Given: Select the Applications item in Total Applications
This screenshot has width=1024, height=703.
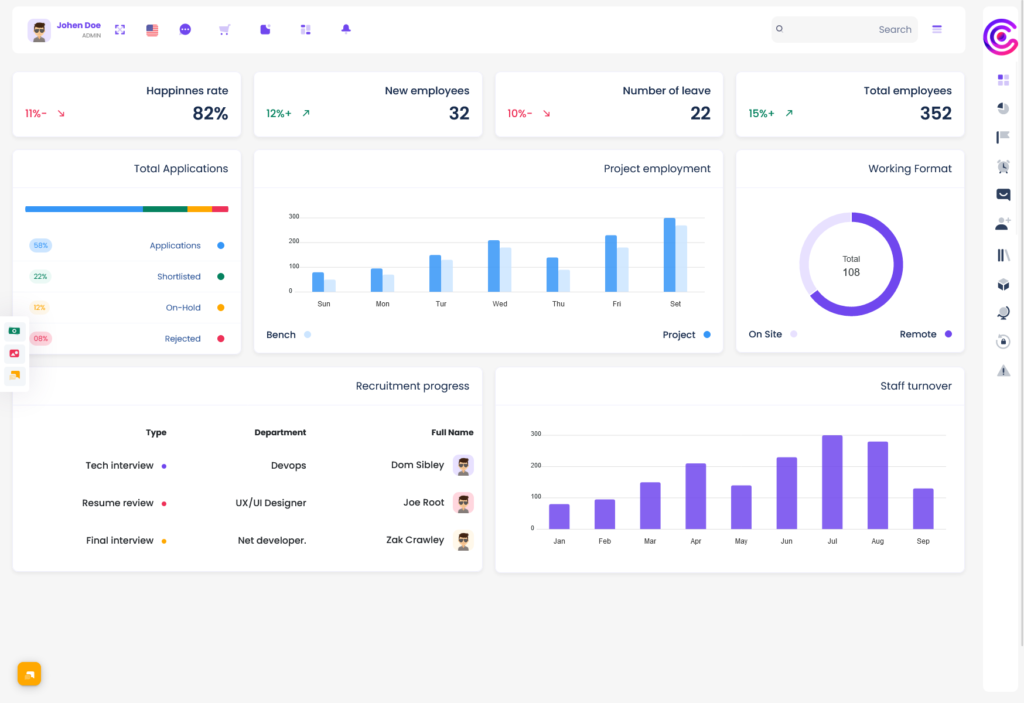Looking at the screenshot, I should 177,245.
